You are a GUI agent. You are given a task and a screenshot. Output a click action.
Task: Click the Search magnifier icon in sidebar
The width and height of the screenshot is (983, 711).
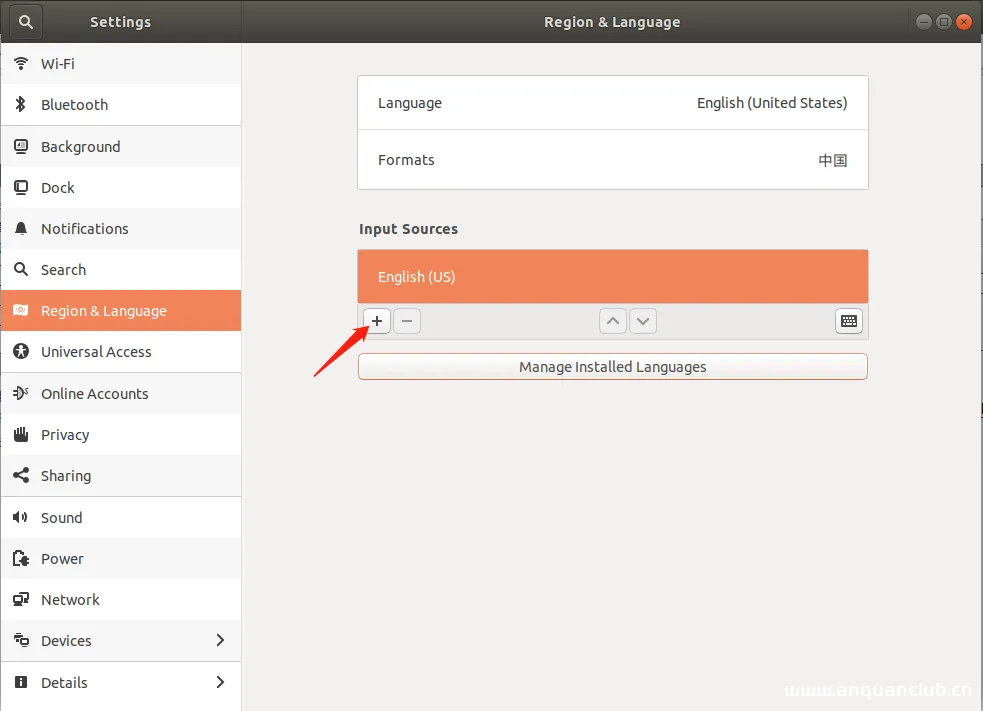[22, 269]
